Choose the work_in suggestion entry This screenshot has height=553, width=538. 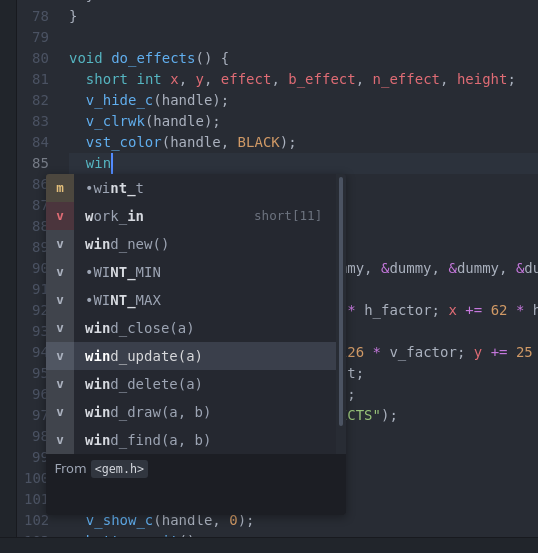pos(191,216)
